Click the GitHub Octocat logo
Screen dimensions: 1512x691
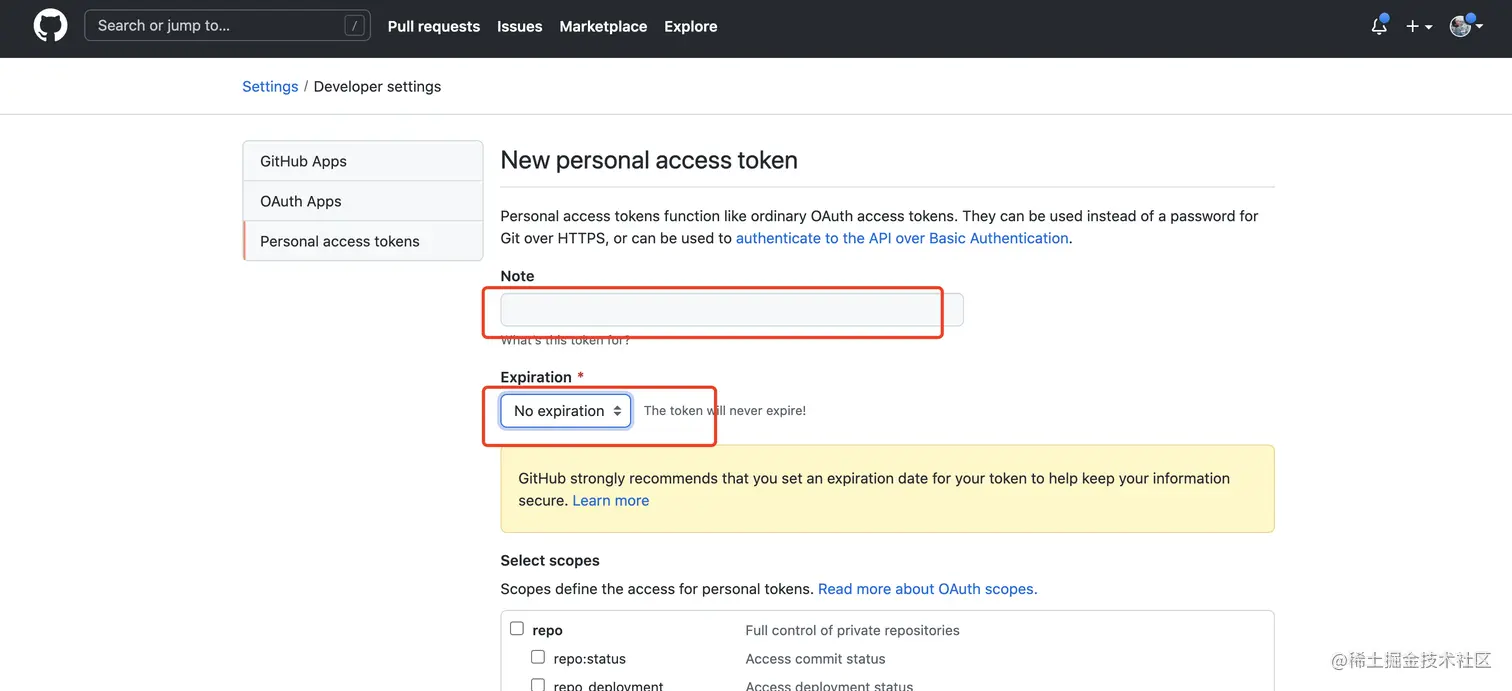(x=50, y=26)
